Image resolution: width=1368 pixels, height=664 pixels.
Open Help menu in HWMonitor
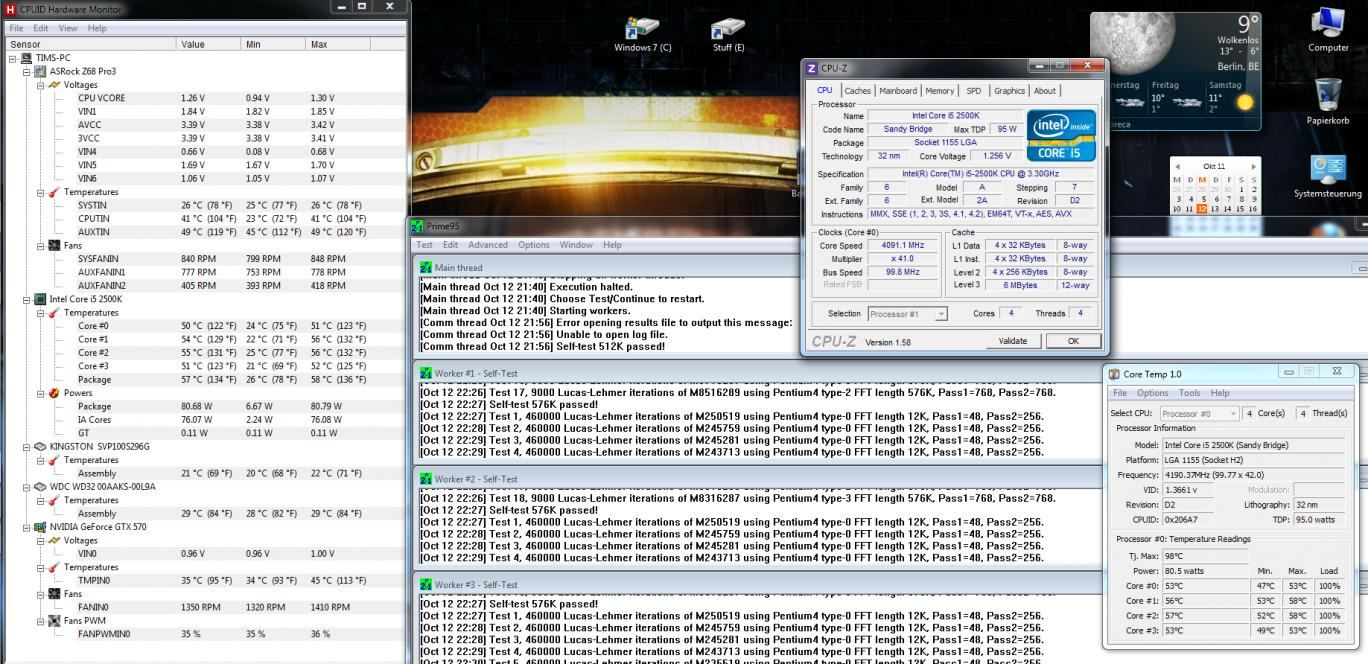click(x=97, y=28)
